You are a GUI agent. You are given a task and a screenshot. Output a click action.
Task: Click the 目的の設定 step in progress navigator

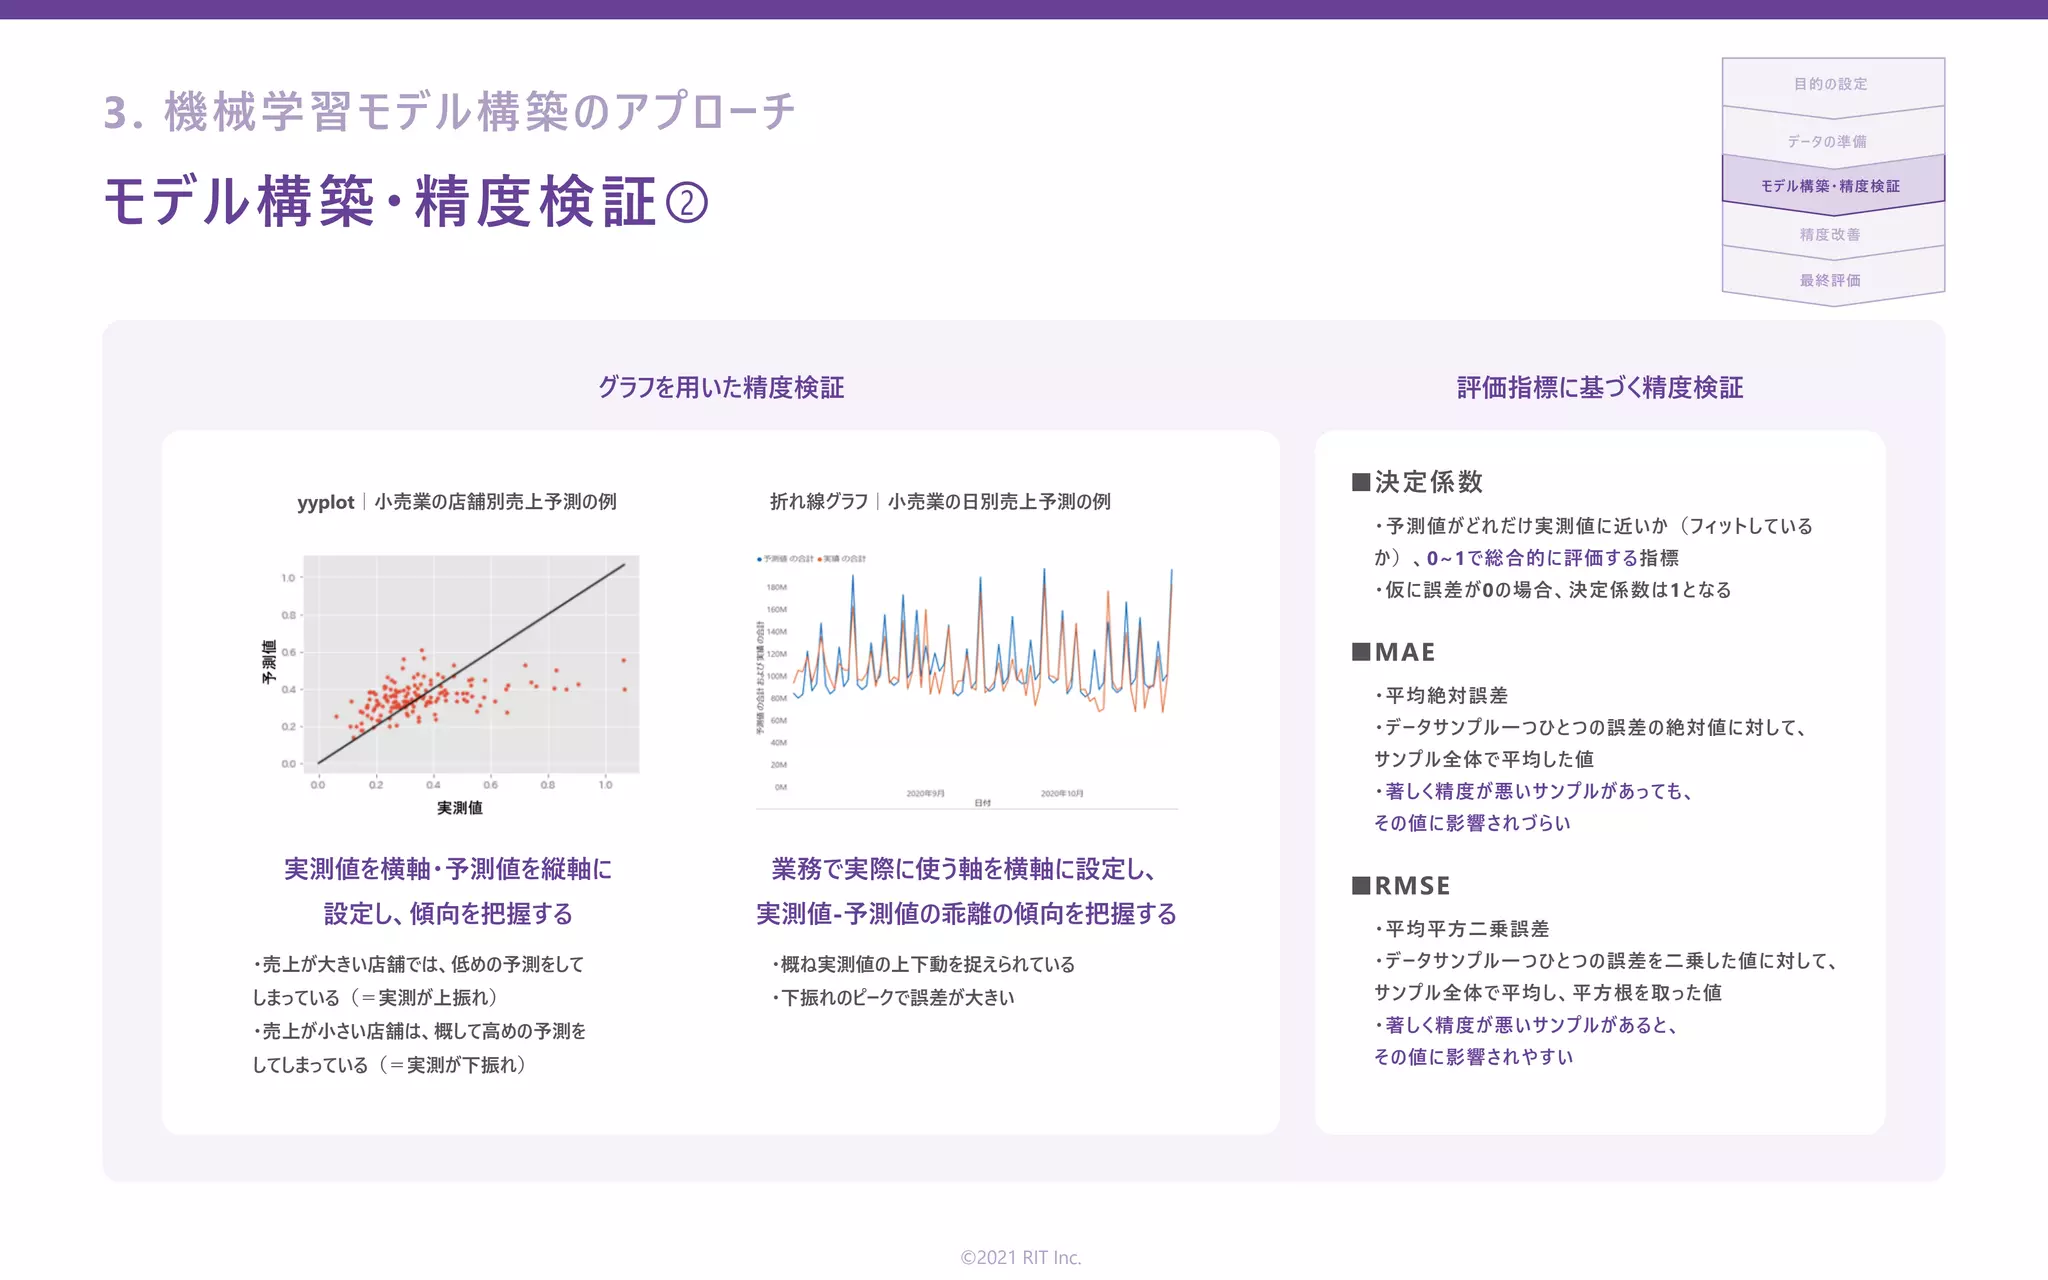1831,84
